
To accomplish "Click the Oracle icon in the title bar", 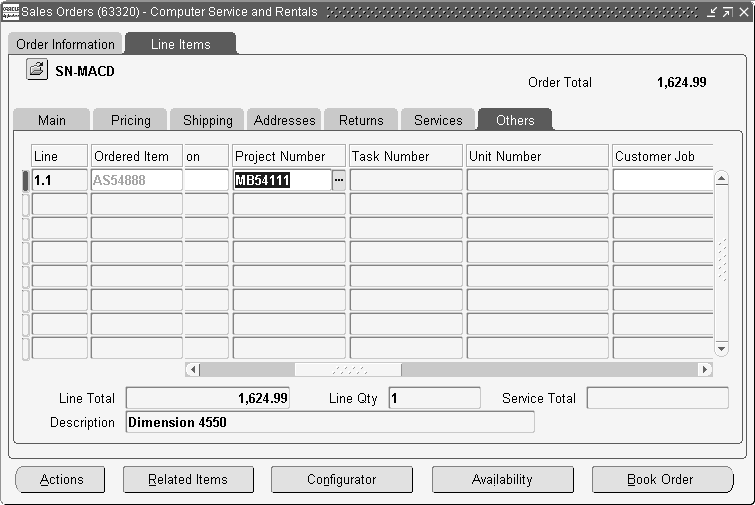I will pyautogui.click(x=10, y=11).
